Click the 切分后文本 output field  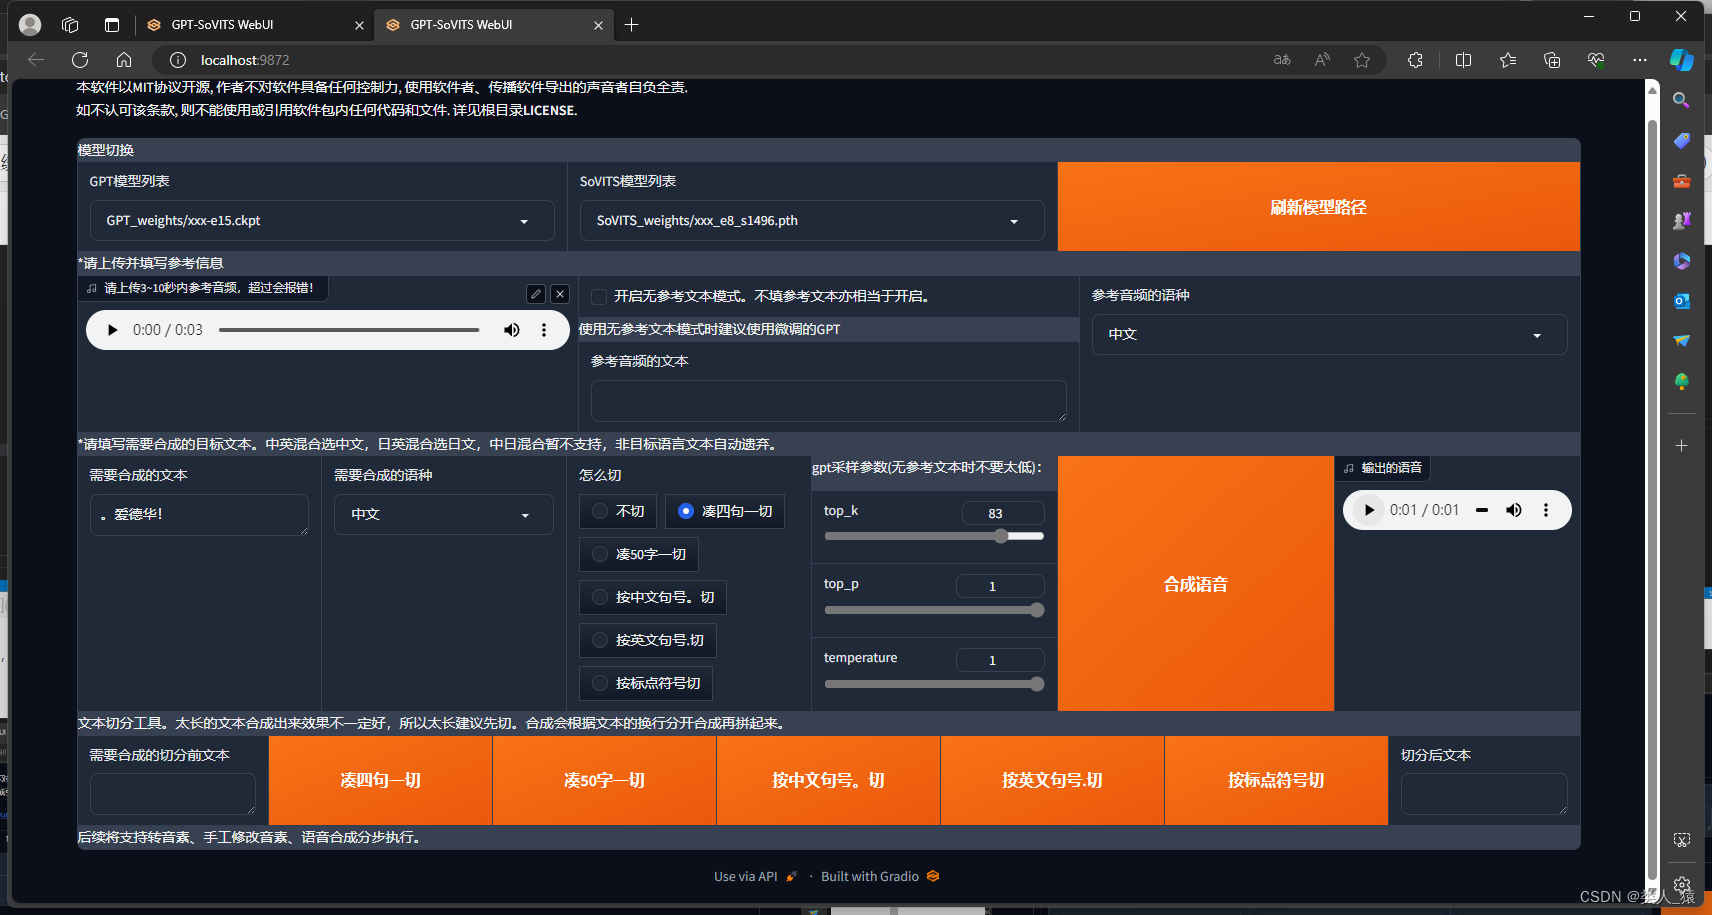(x=1484, y=794)
